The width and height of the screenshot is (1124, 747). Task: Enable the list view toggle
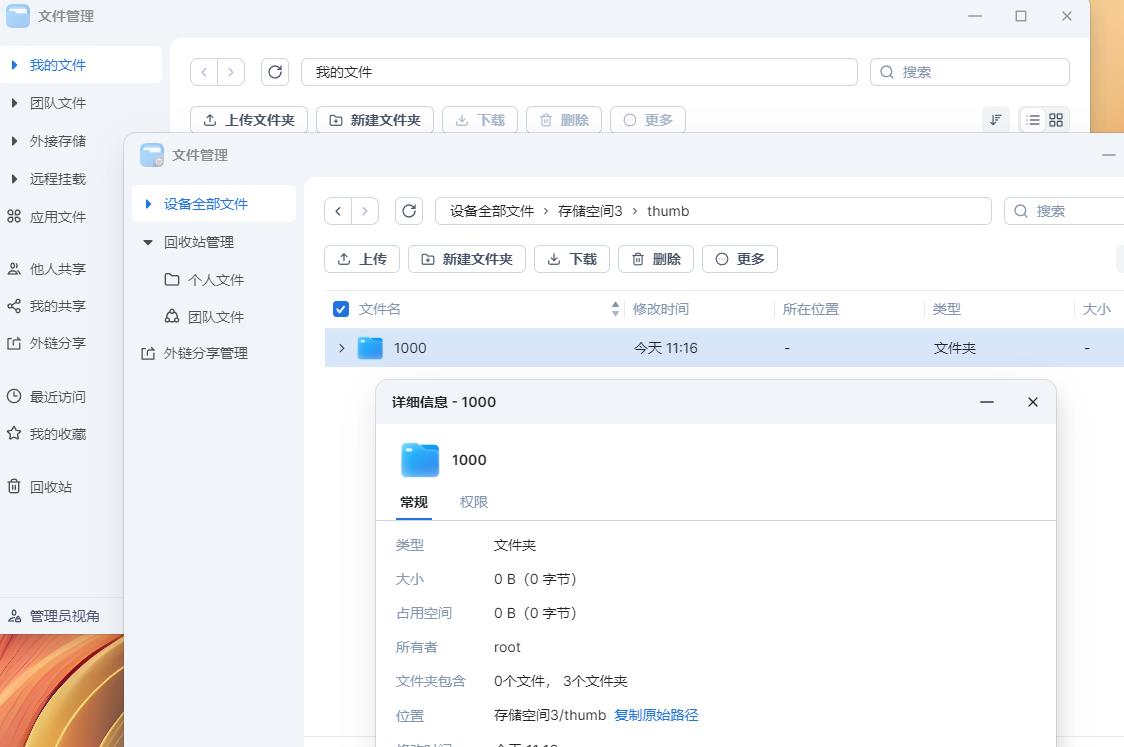tap(1032, 119)
